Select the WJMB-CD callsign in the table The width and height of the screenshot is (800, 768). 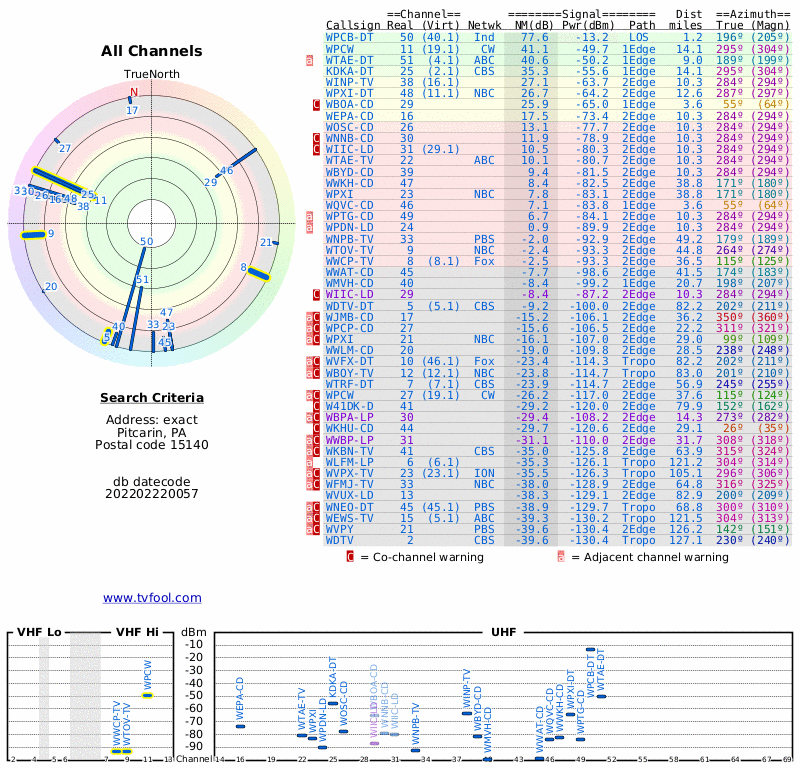click(349, 317)
